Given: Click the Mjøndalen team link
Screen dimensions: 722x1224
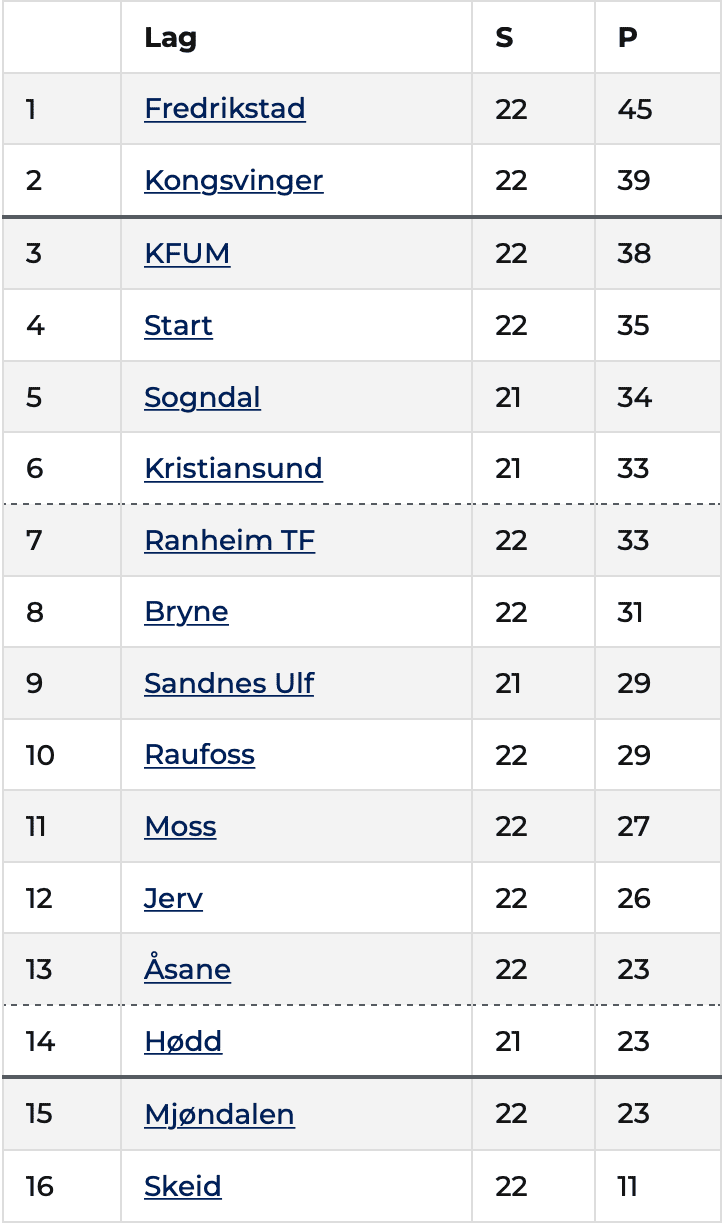Looking at the screenshot, I should click(219, 1113).
